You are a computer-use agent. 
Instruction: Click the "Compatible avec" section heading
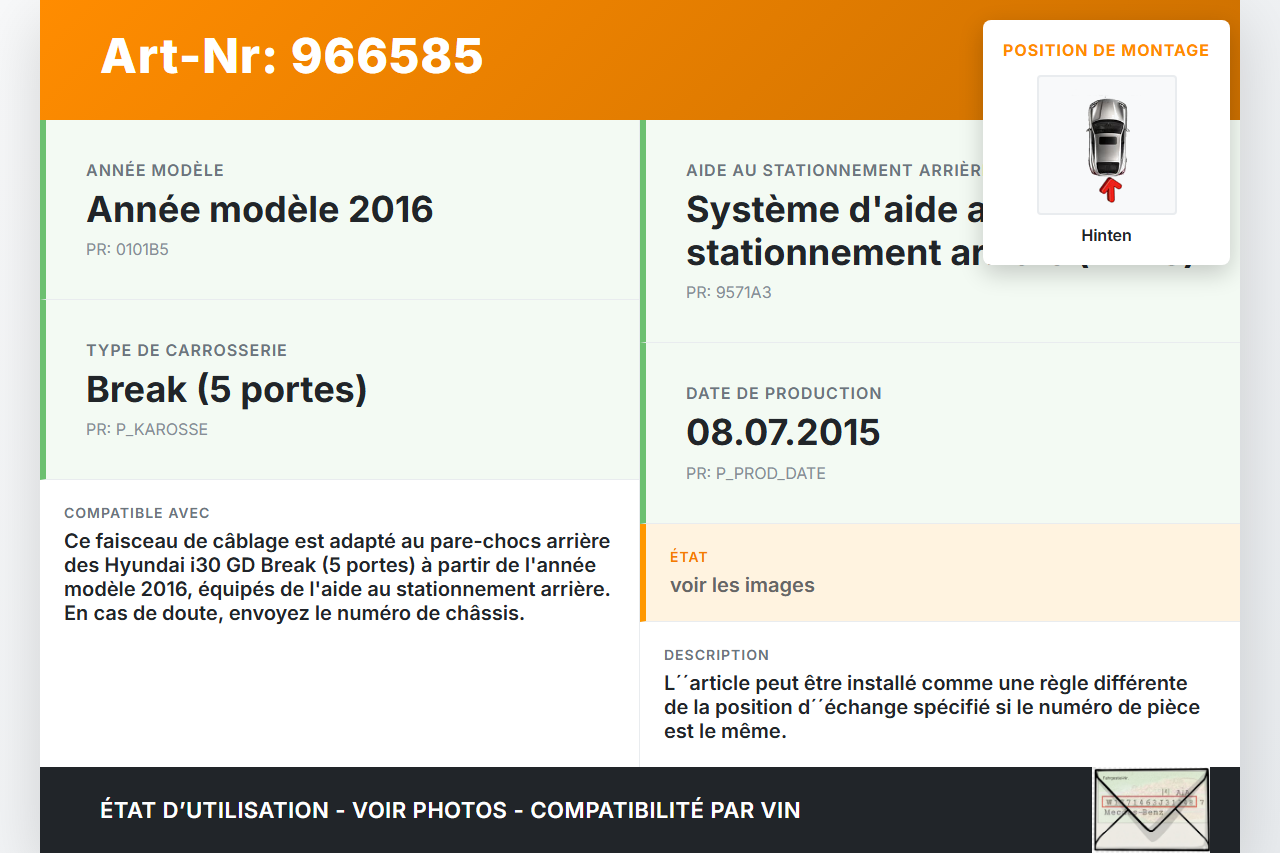click(137, 513)
